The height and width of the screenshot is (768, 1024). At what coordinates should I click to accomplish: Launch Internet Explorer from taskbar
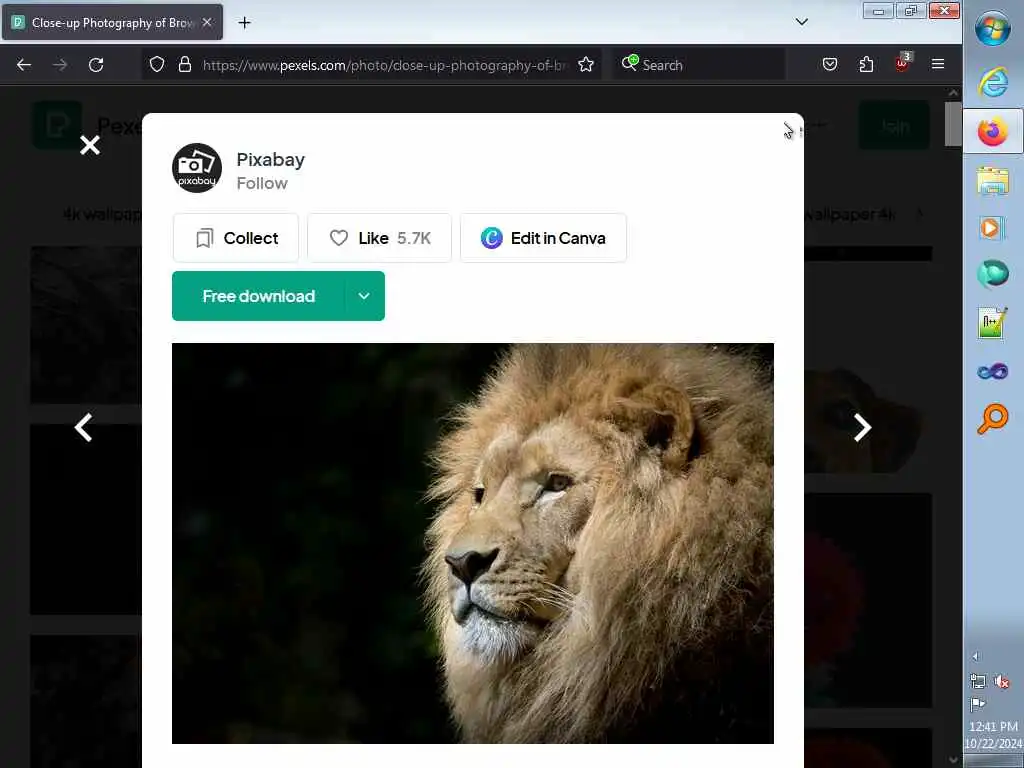click(993, 83)
